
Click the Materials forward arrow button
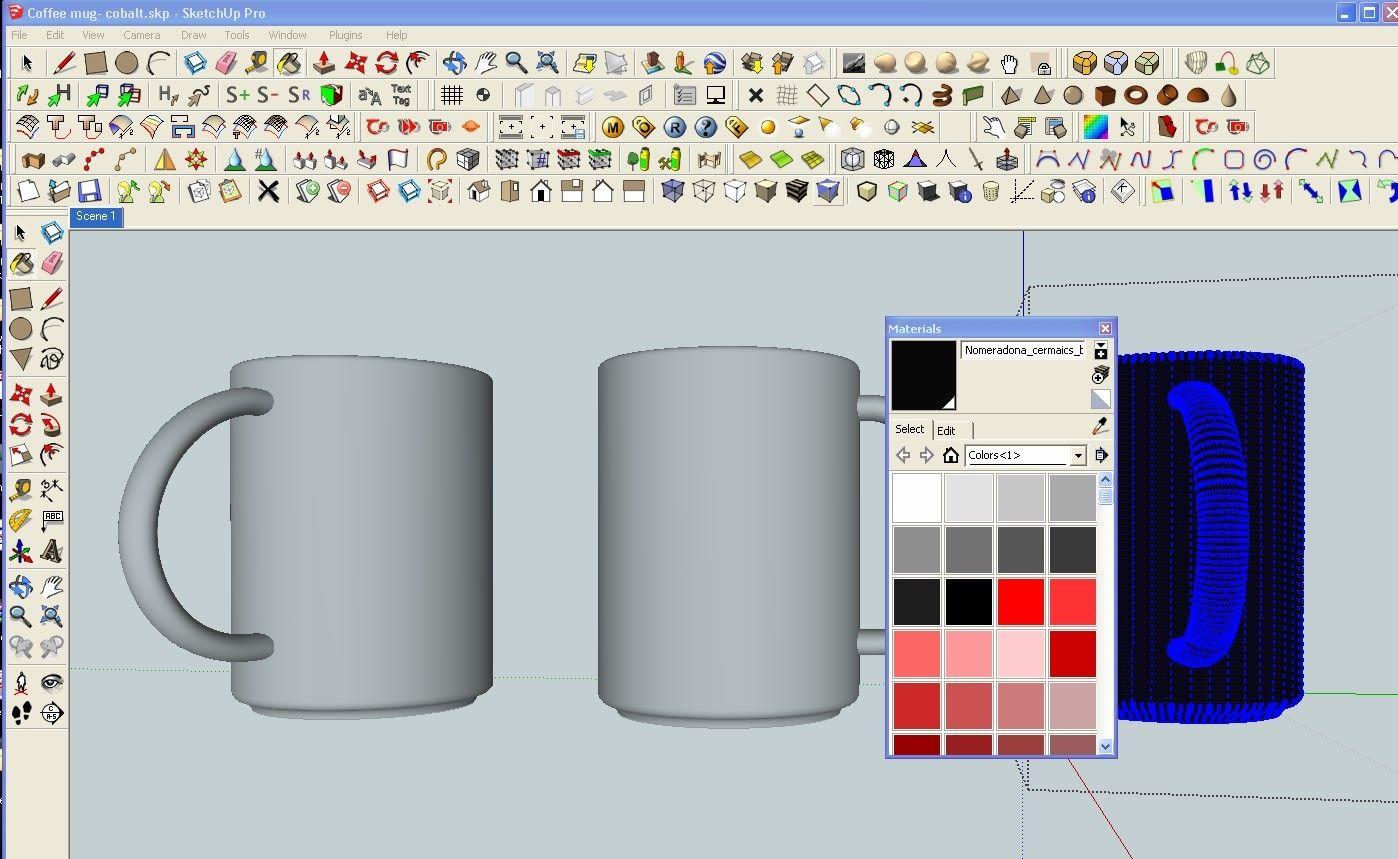click(926, 456)
